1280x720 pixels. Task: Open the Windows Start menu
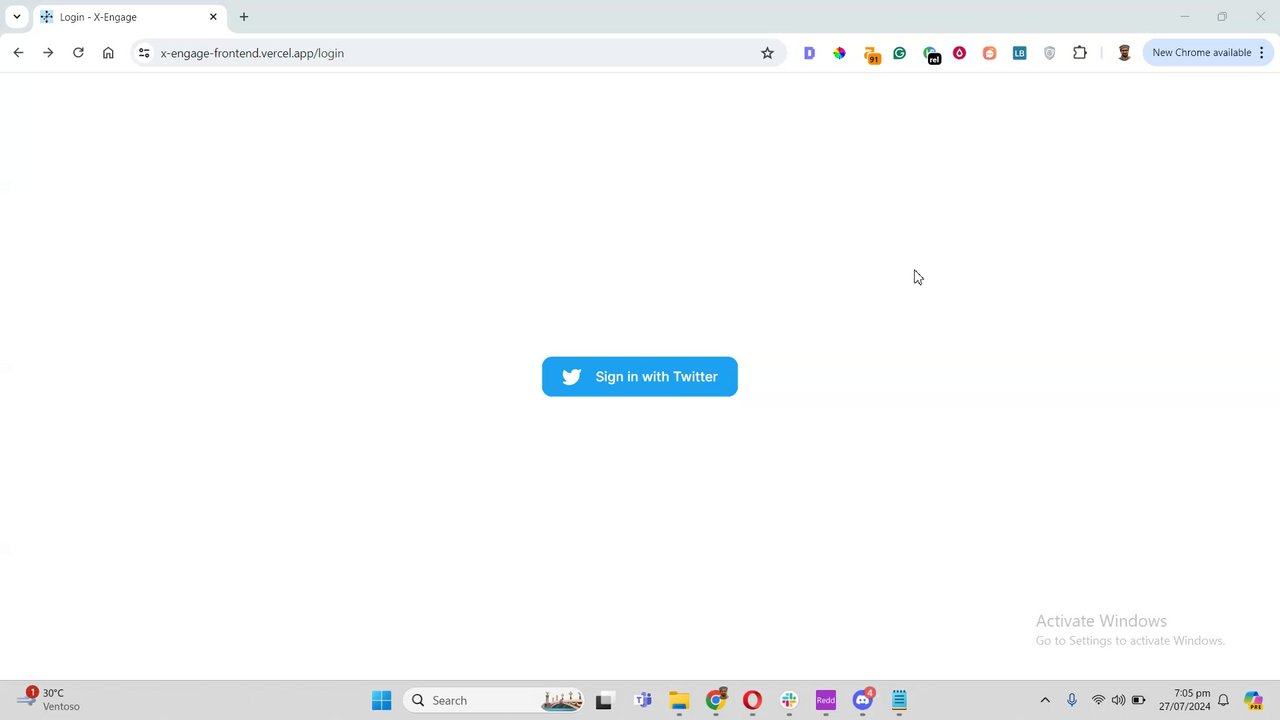382,700
